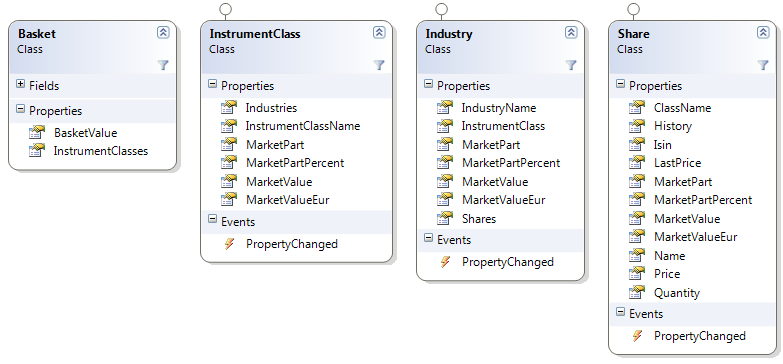Screen dimensions: 783x364
Task: Collapse the Basket class with chevron button
Action: (163, 32)
